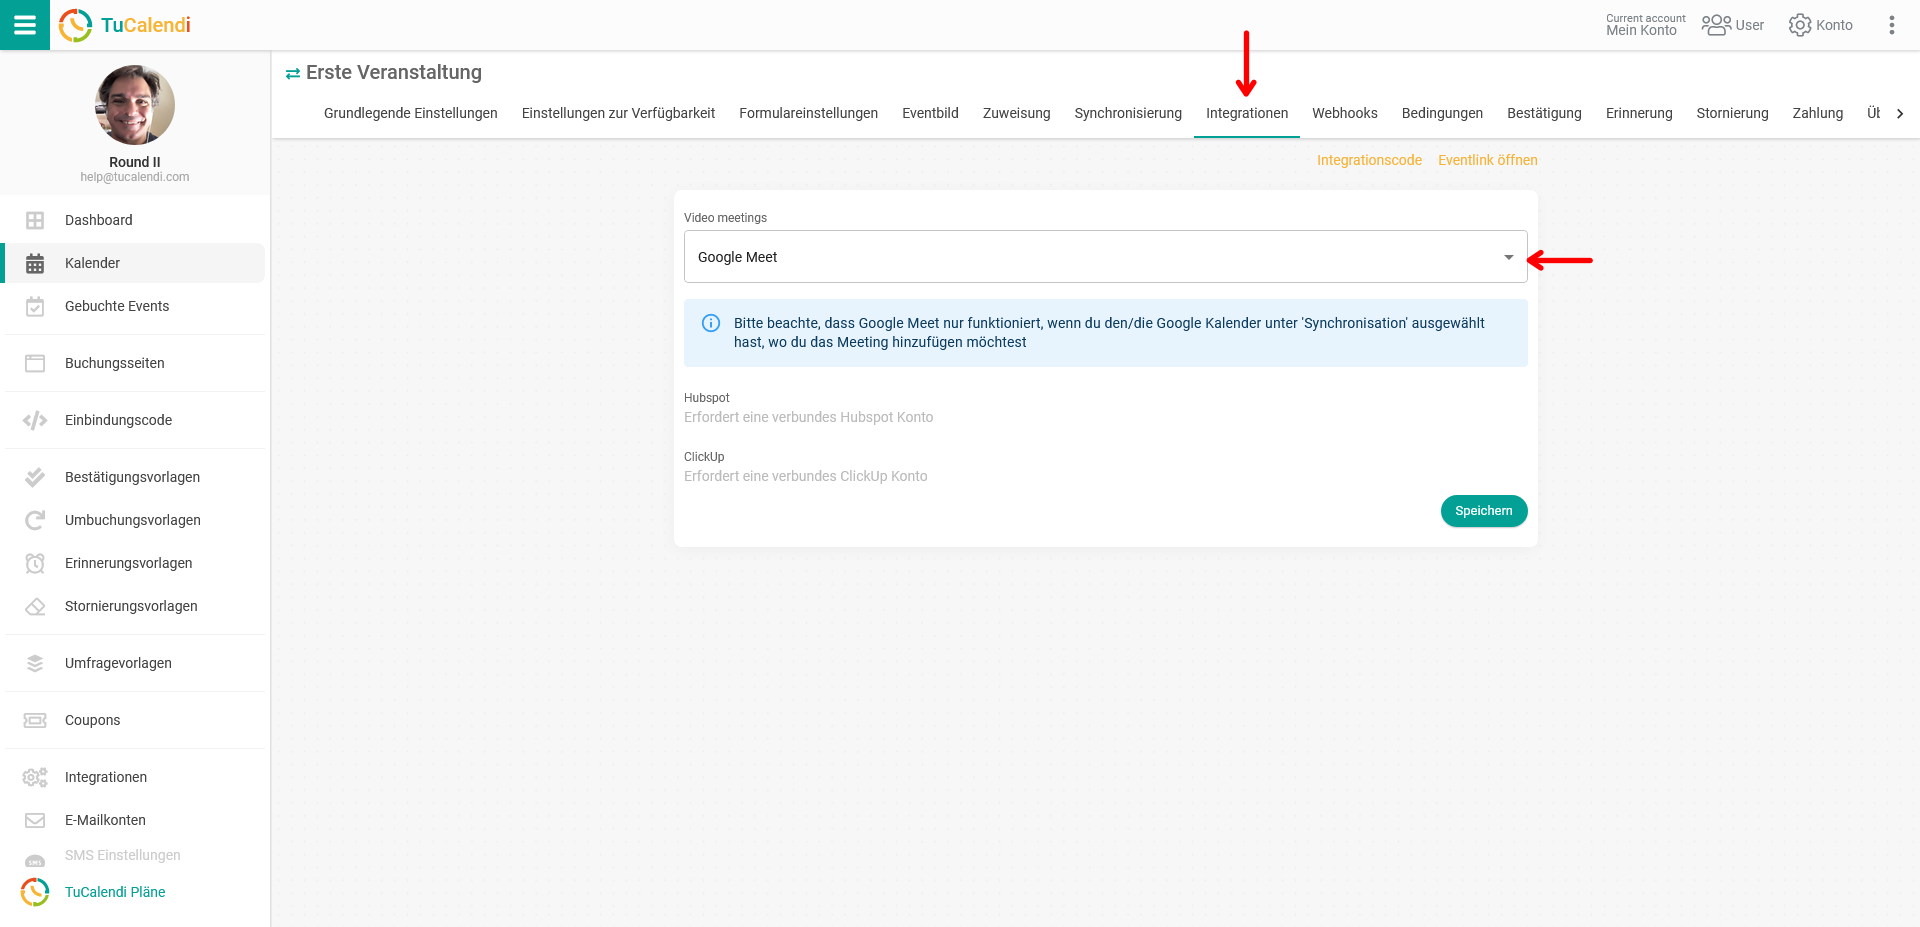The width and height of the screenshot is (1920, 927).
Task: Open the three-dot more options menu
Action: 1891,25
